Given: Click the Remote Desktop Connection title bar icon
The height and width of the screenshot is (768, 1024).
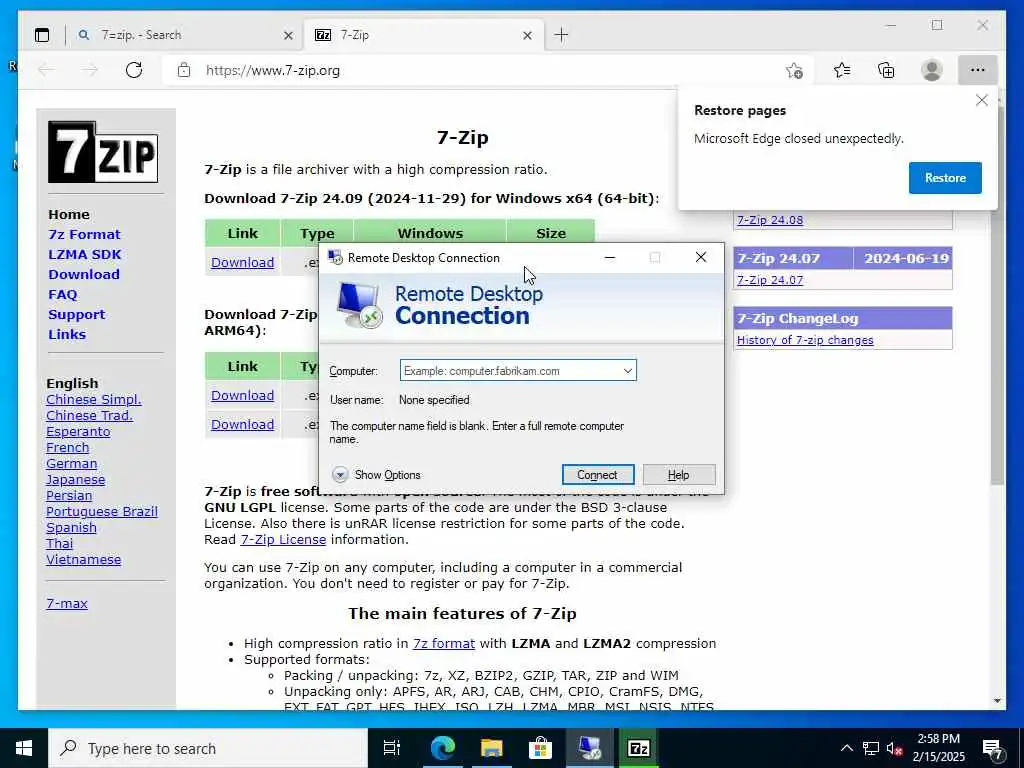Looking at the screenshot, I should click(335, 257).
